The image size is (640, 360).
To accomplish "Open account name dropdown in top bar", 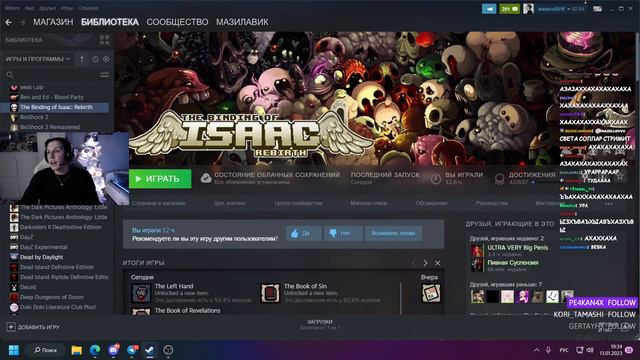I will coord(561,9).
